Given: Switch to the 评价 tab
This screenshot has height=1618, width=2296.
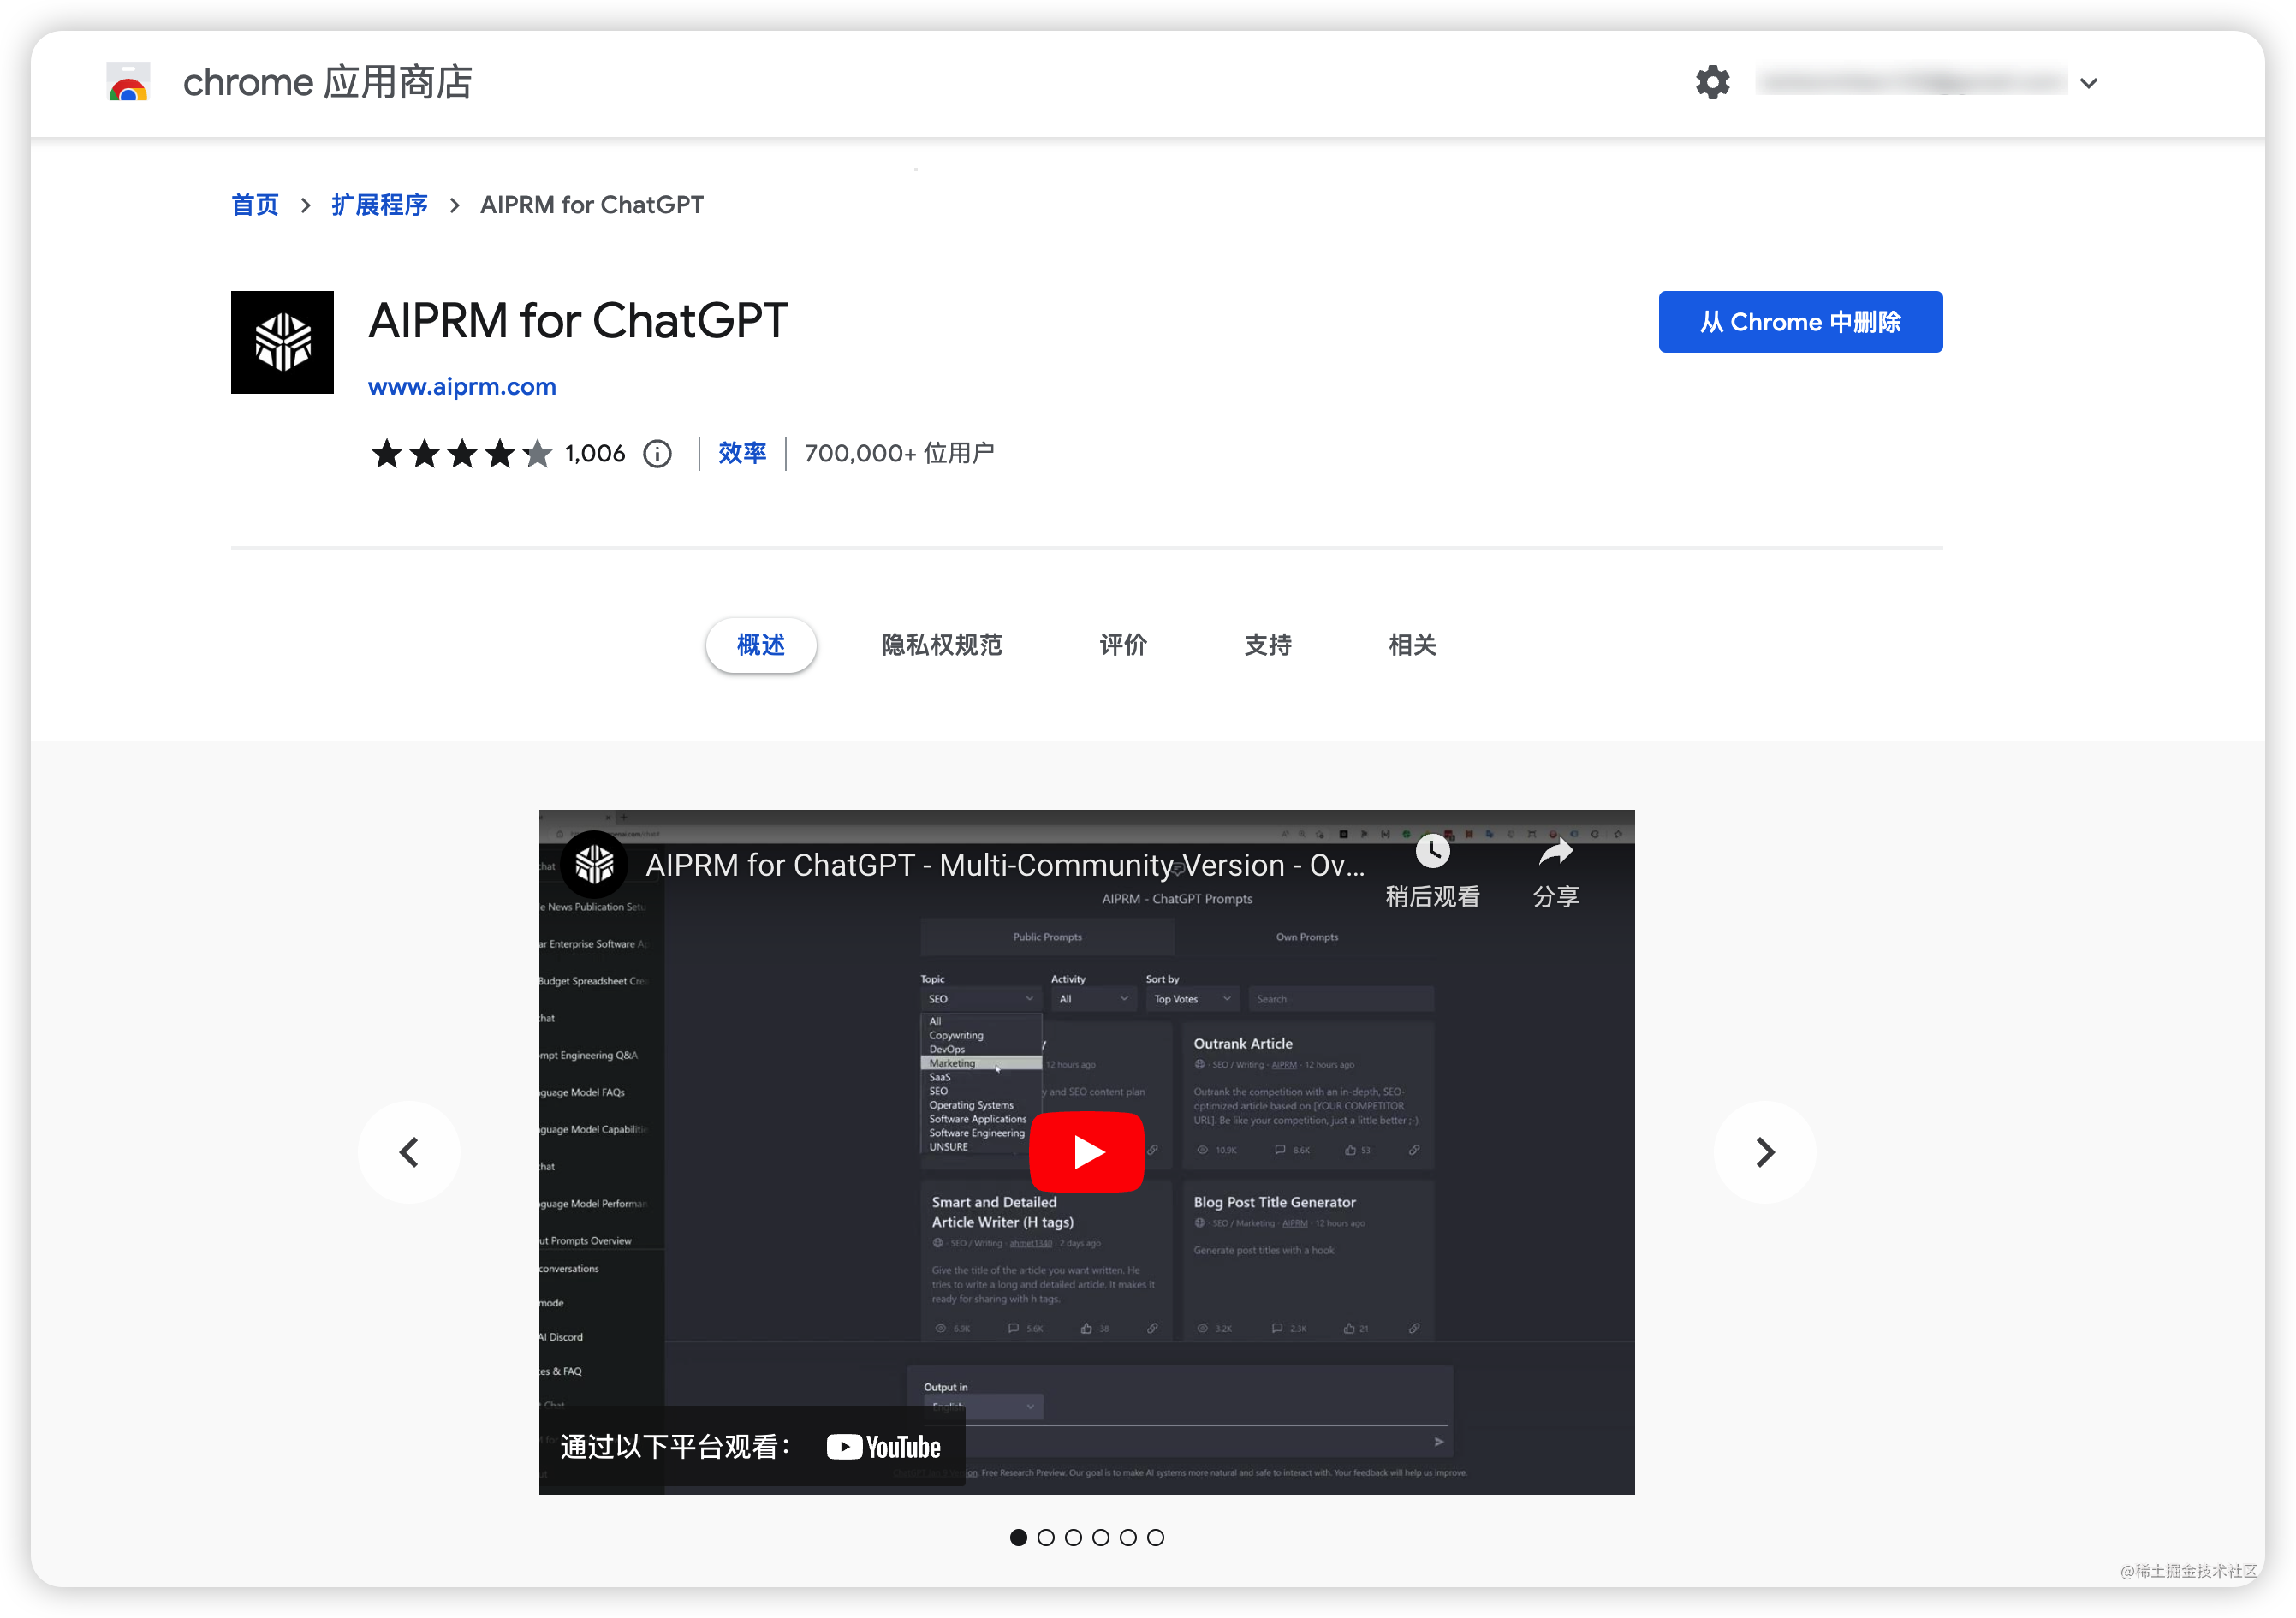Looking at the screenshot, I should [x=1122, y=645].
